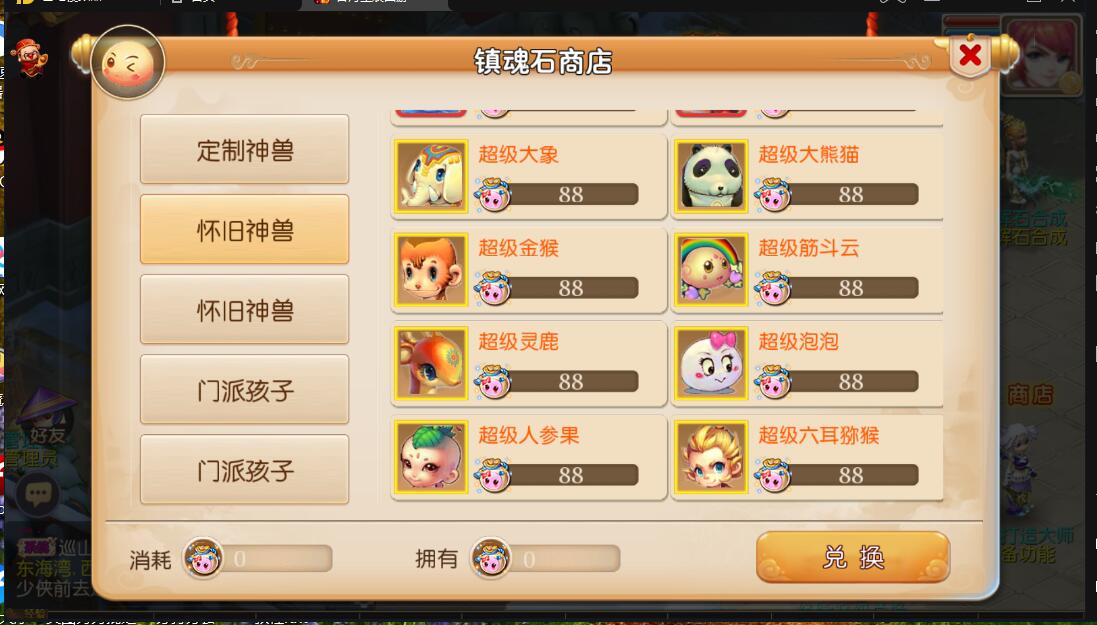Close the 镇魂石商店 shop window
The image size is (1097, 625).
pyautogui.click(x=970, y=55)
